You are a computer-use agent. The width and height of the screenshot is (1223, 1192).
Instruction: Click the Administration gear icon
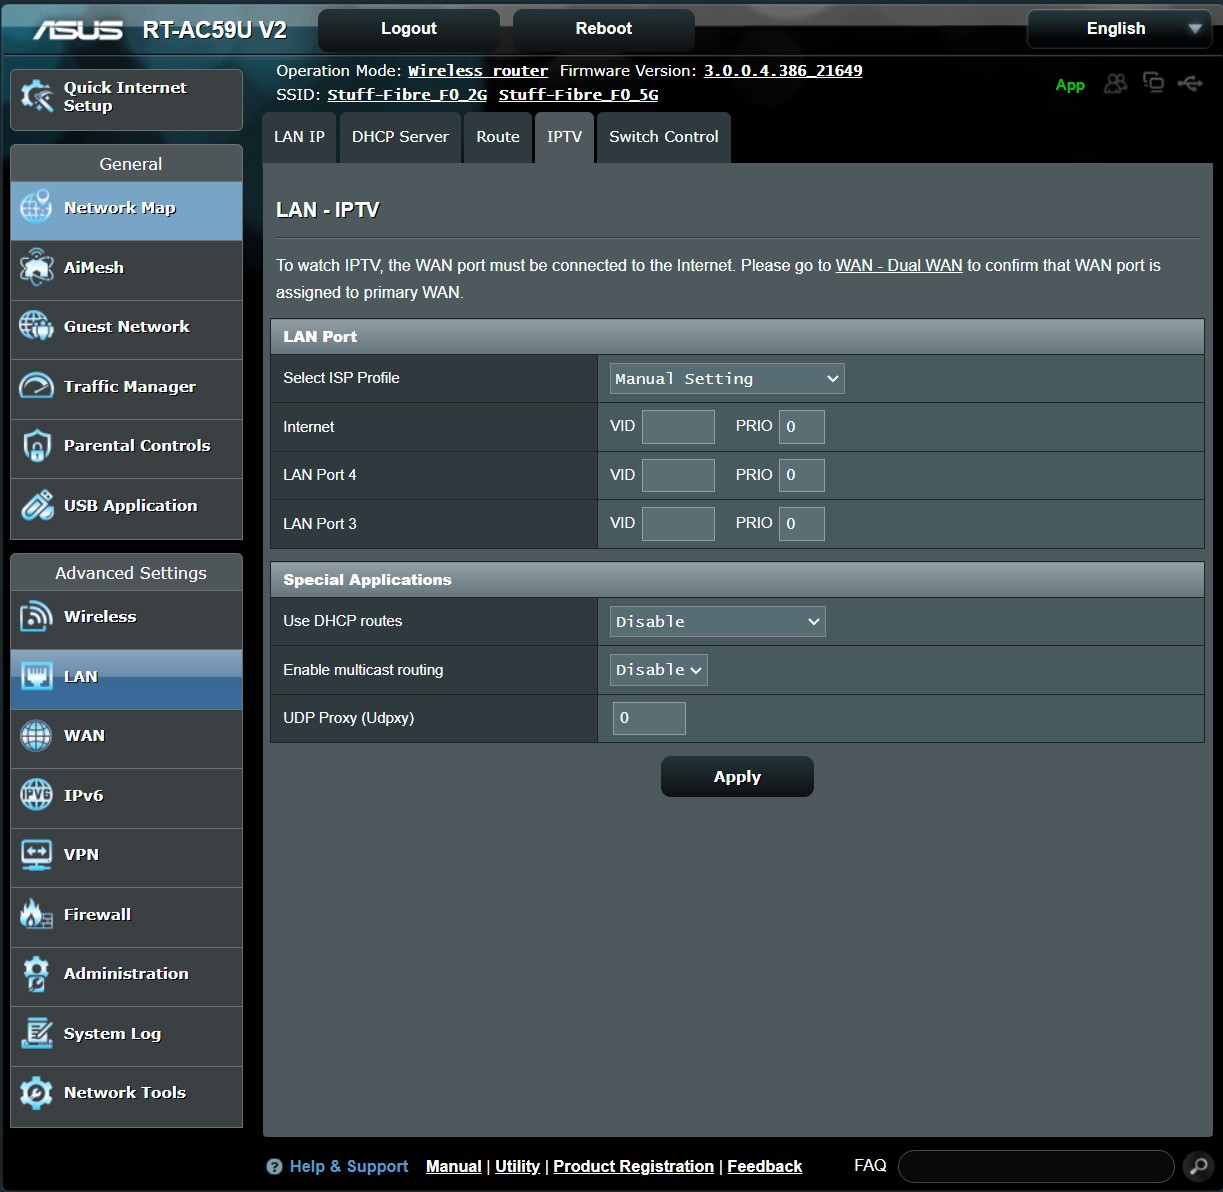36,974
